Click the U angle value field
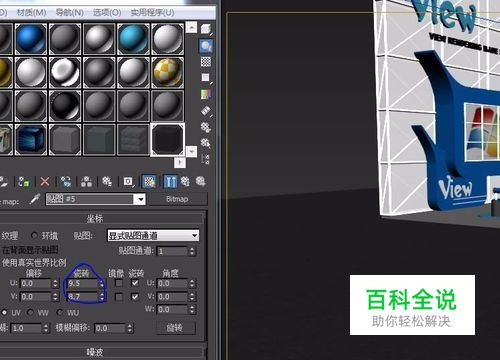500x360 pixels. tap(172, 283)
